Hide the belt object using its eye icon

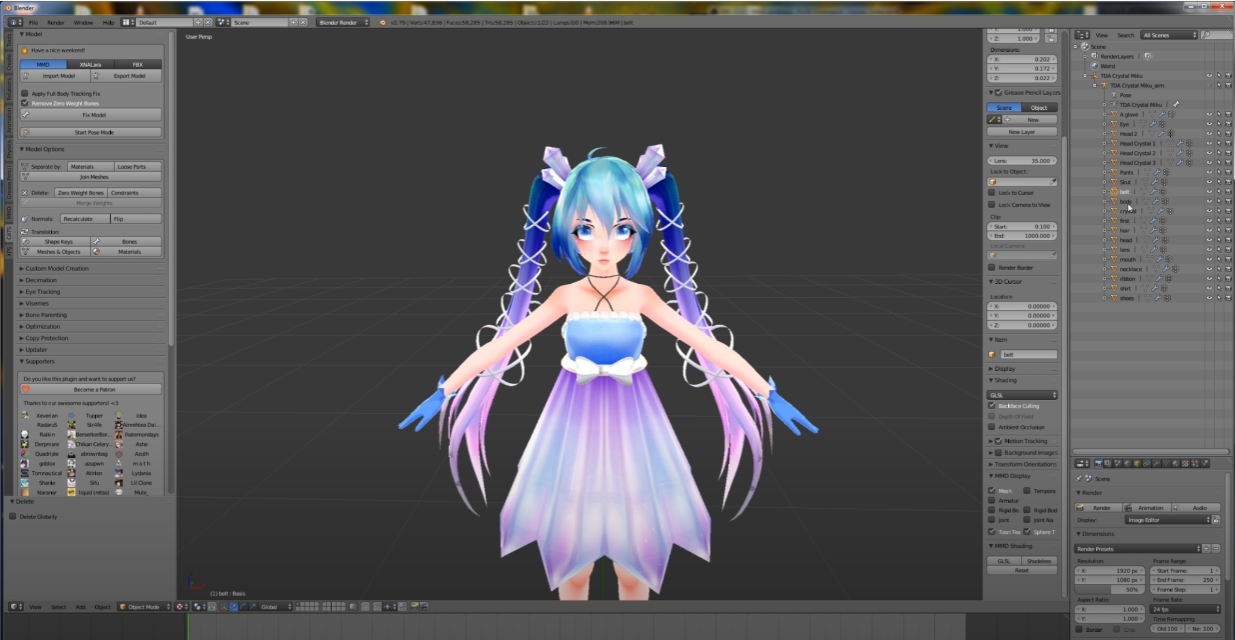point(1208,191)
